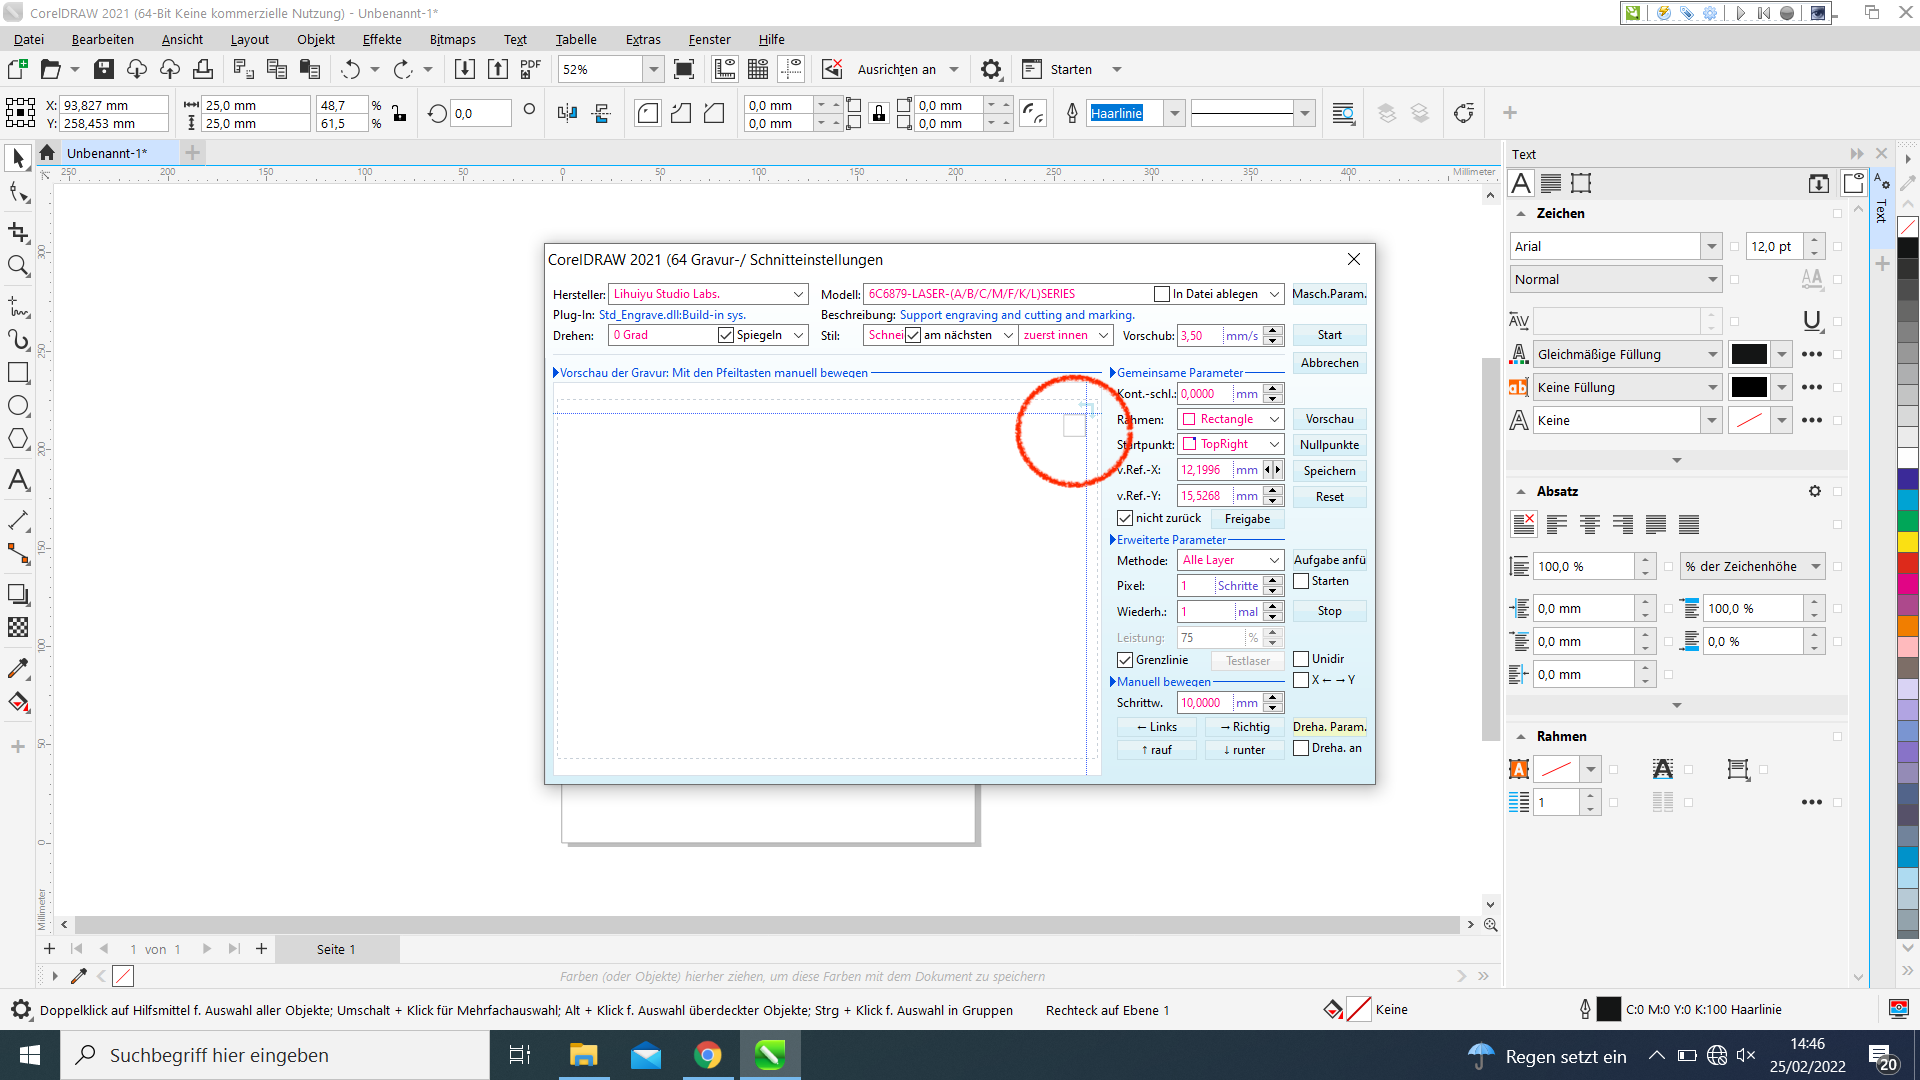Open the Effekte menu
Screen dimensions: 1920x1080
[x=381, y=39]
